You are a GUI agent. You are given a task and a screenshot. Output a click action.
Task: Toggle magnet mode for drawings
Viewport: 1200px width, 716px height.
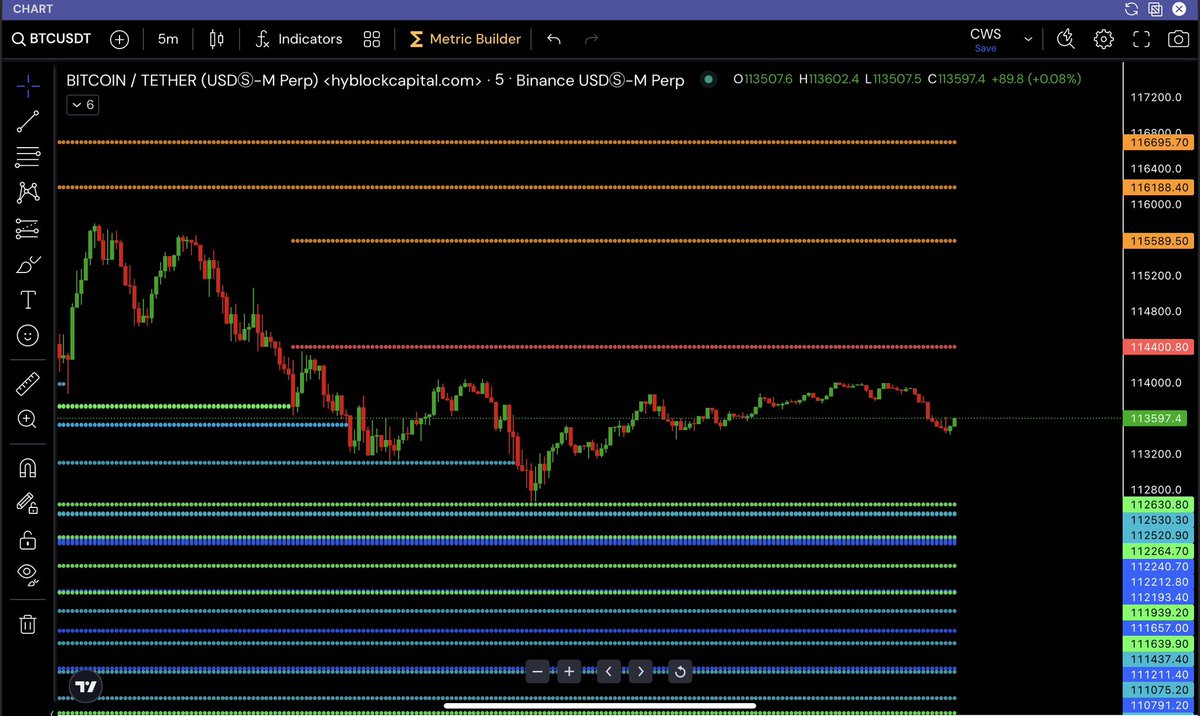point(28,468)
